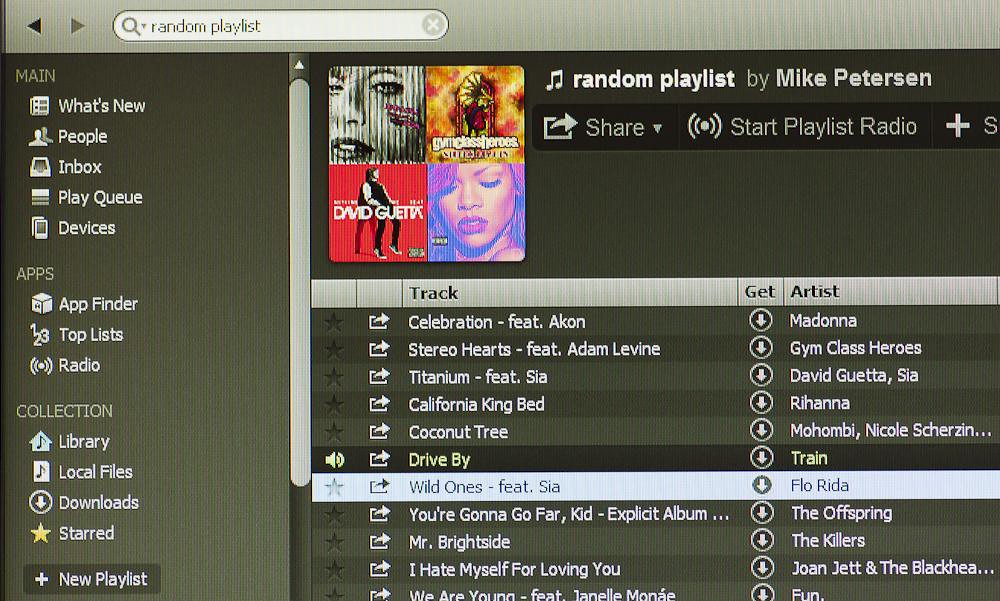The height and width of the screenshot is (601, 1000).
Task: Click the speaker icon beside Drive By
Action: point(334,460)
